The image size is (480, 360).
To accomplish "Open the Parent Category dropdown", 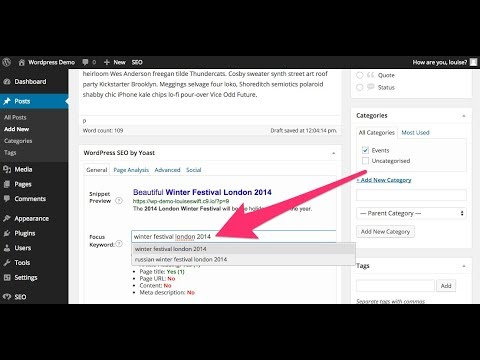I will [411, 213].
